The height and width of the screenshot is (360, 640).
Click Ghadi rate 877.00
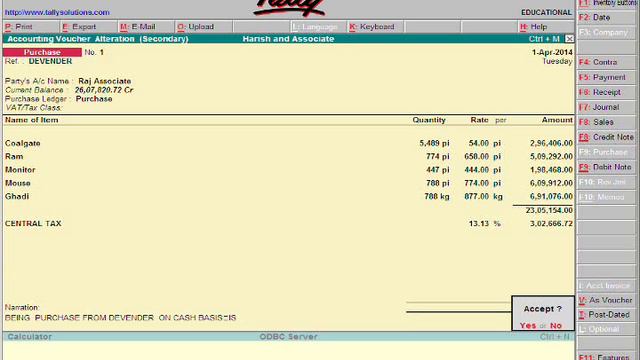pyautogui.click(x=476, y=196)
